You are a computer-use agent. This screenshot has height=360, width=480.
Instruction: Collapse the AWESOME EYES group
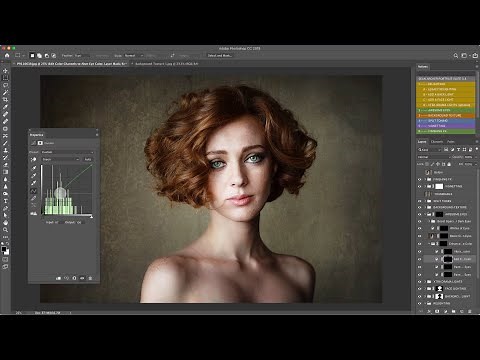click(425, 214)
